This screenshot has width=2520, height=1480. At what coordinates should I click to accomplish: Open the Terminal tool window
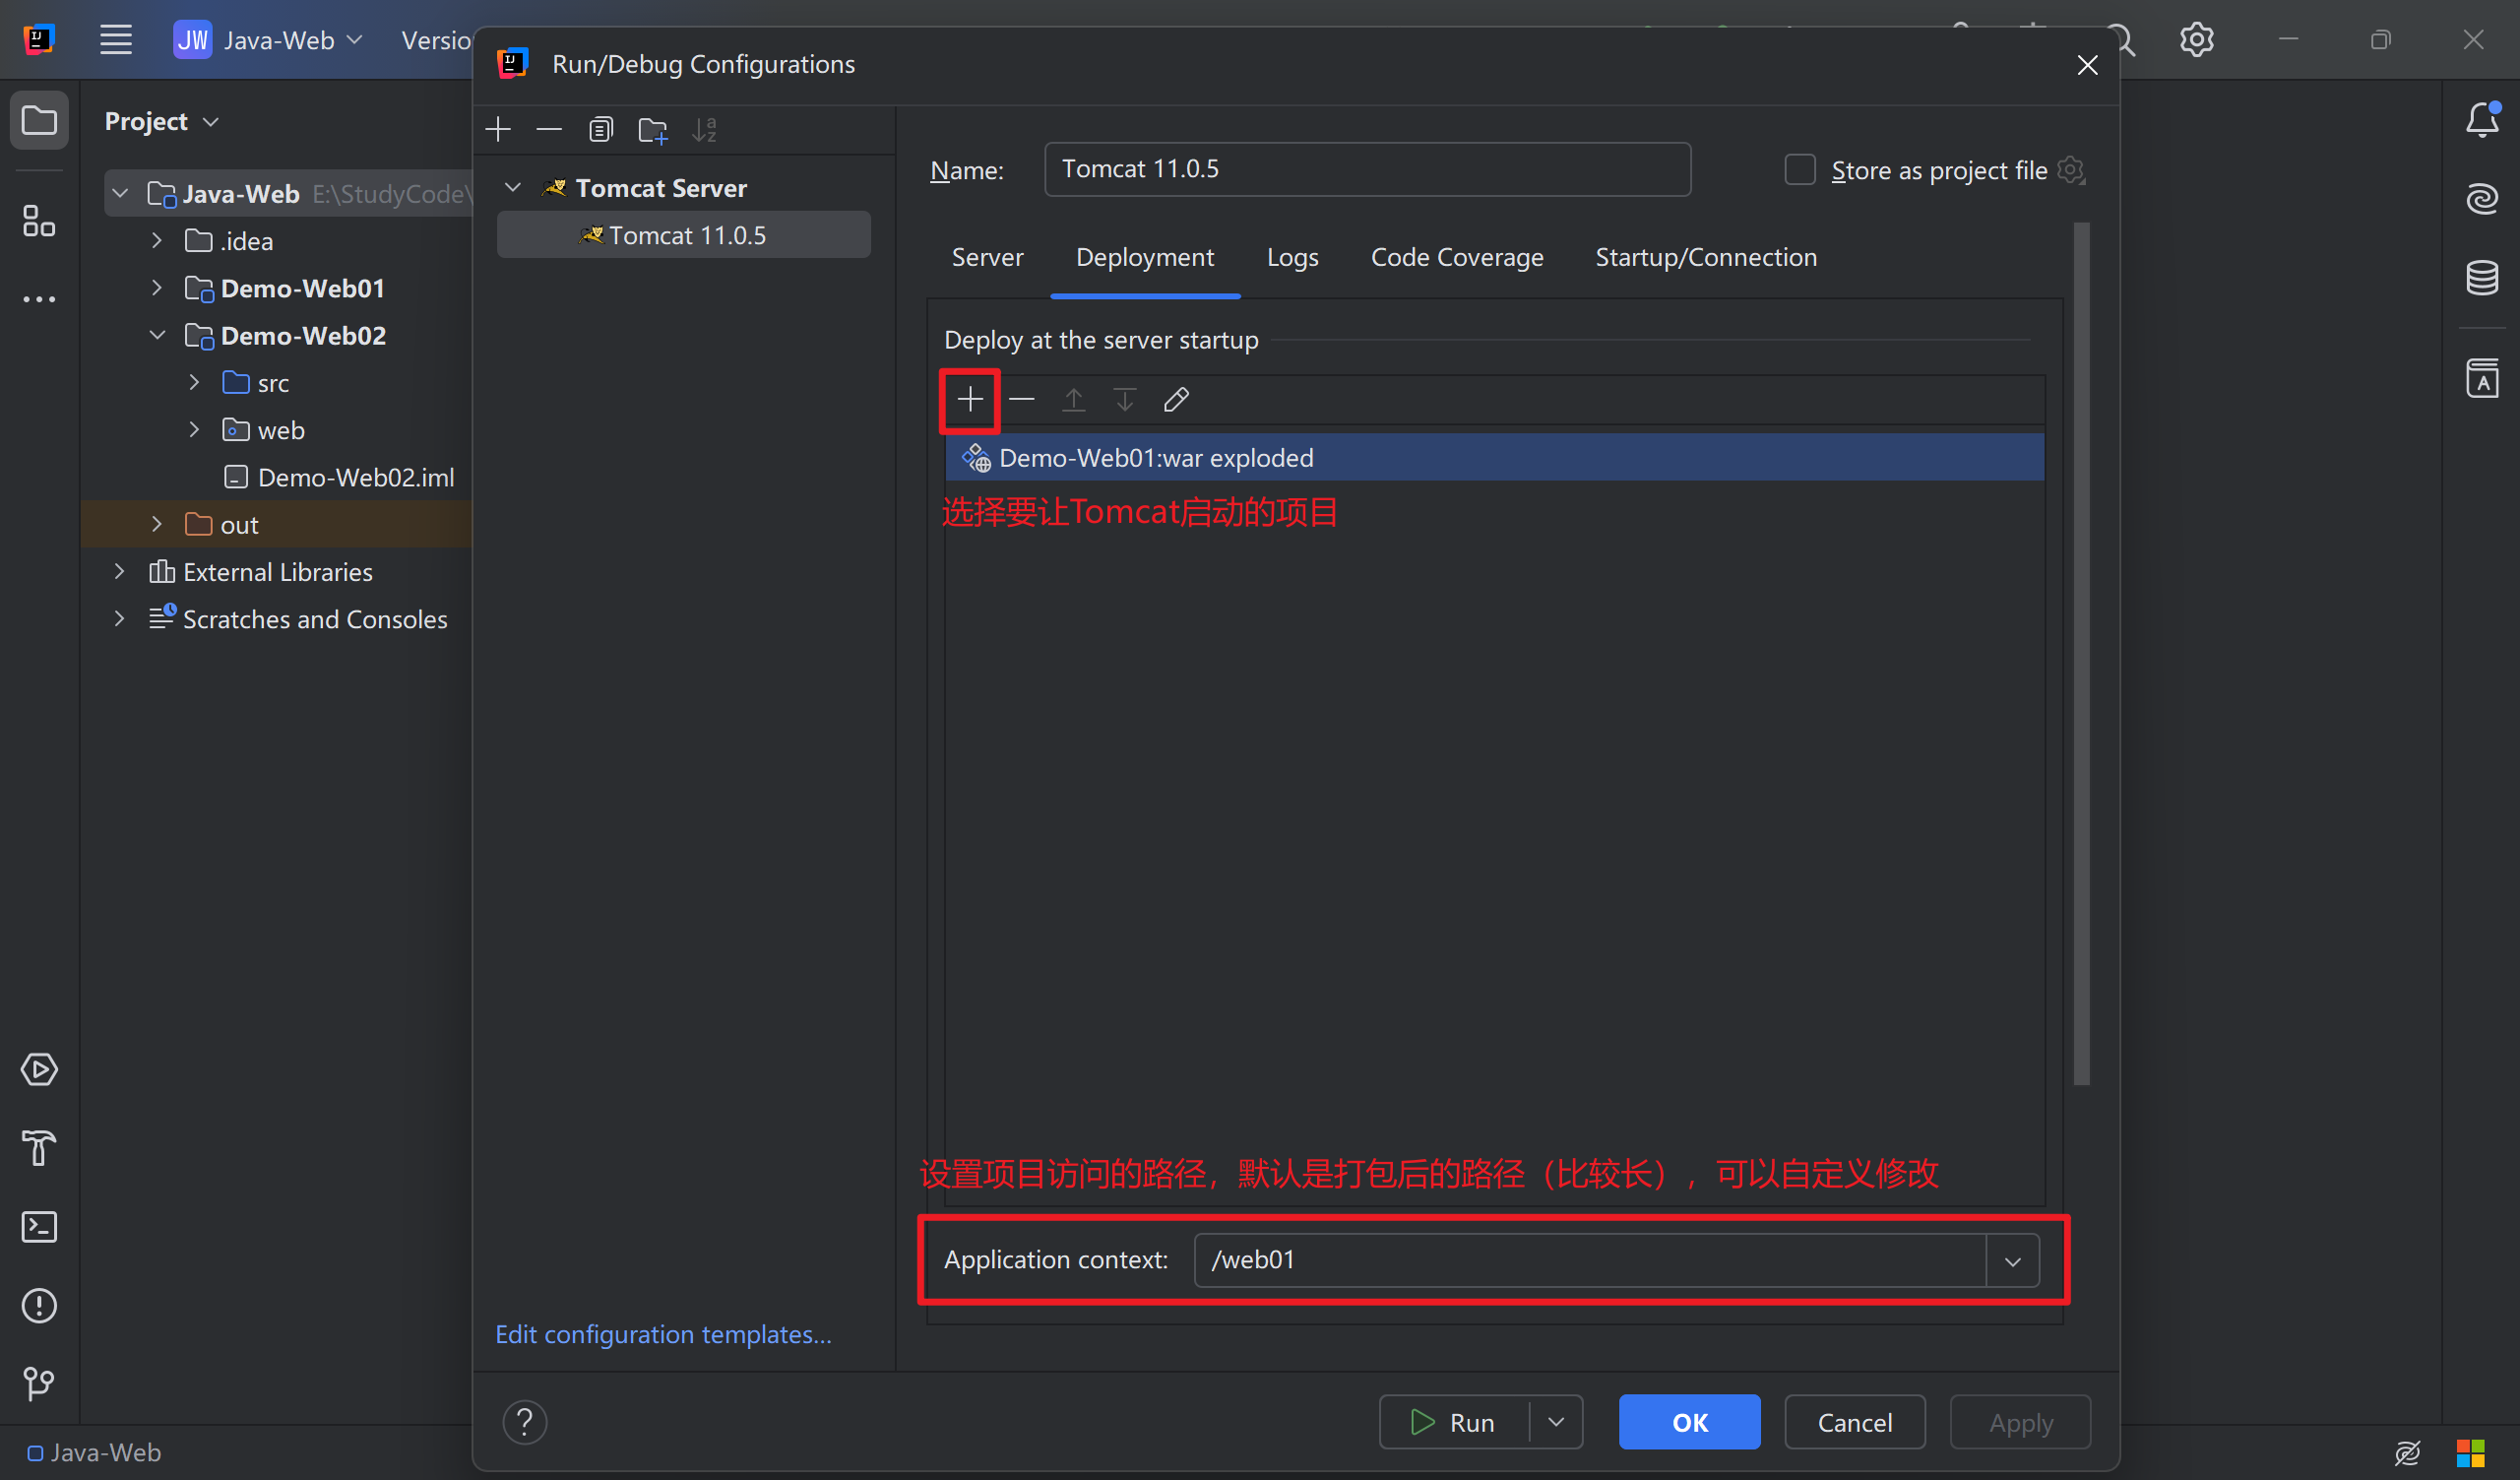click(39, 1227)
